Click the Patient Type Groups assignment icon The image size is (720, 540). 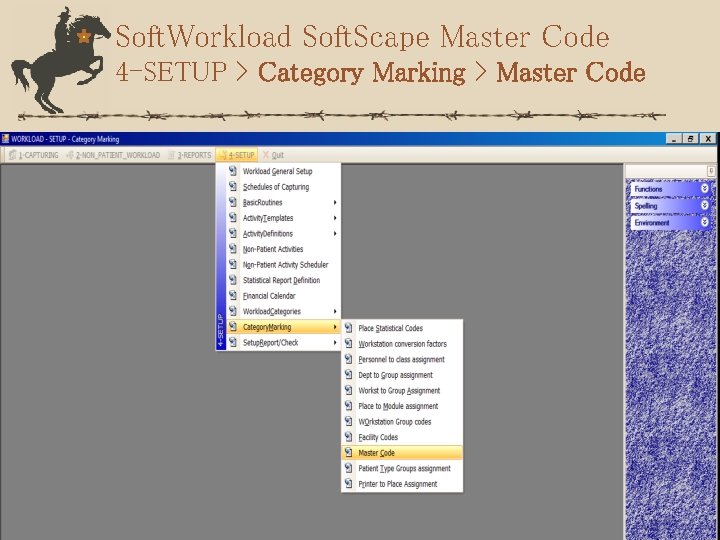(349, 468)
